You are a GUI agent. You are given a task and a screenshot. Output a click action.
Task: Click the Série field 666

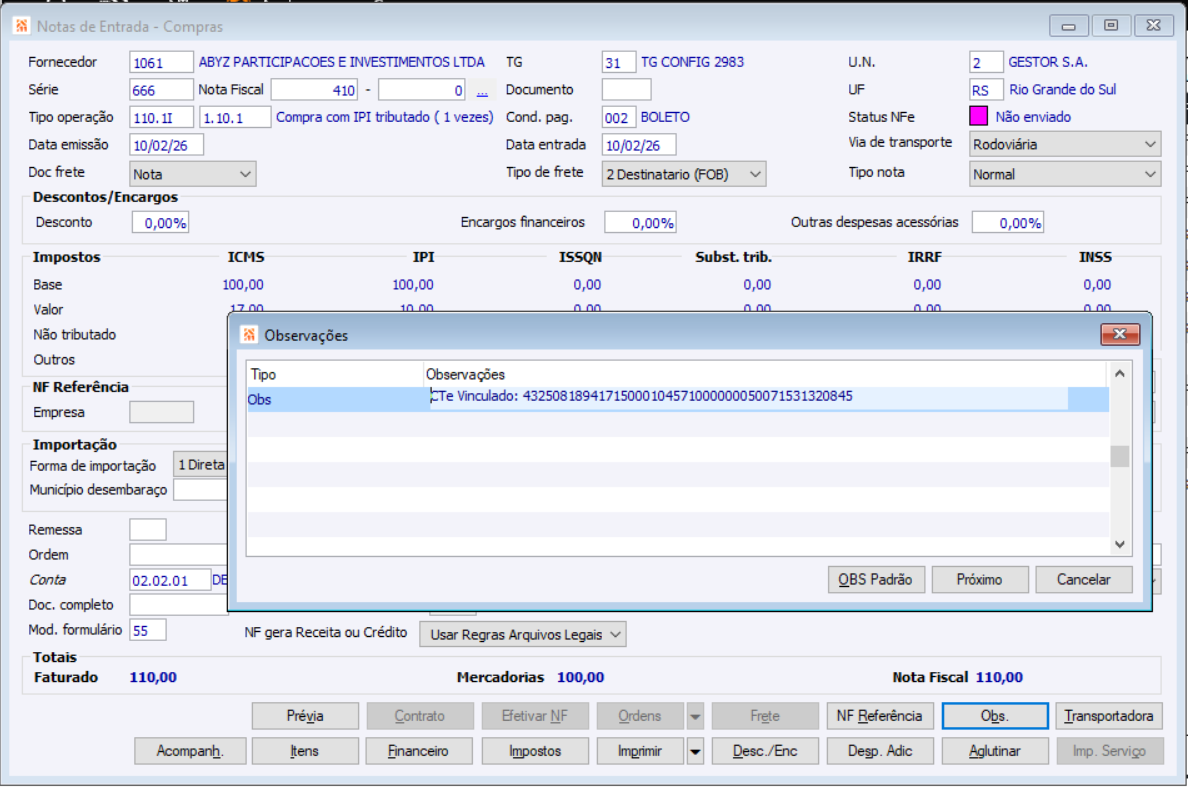161,90
